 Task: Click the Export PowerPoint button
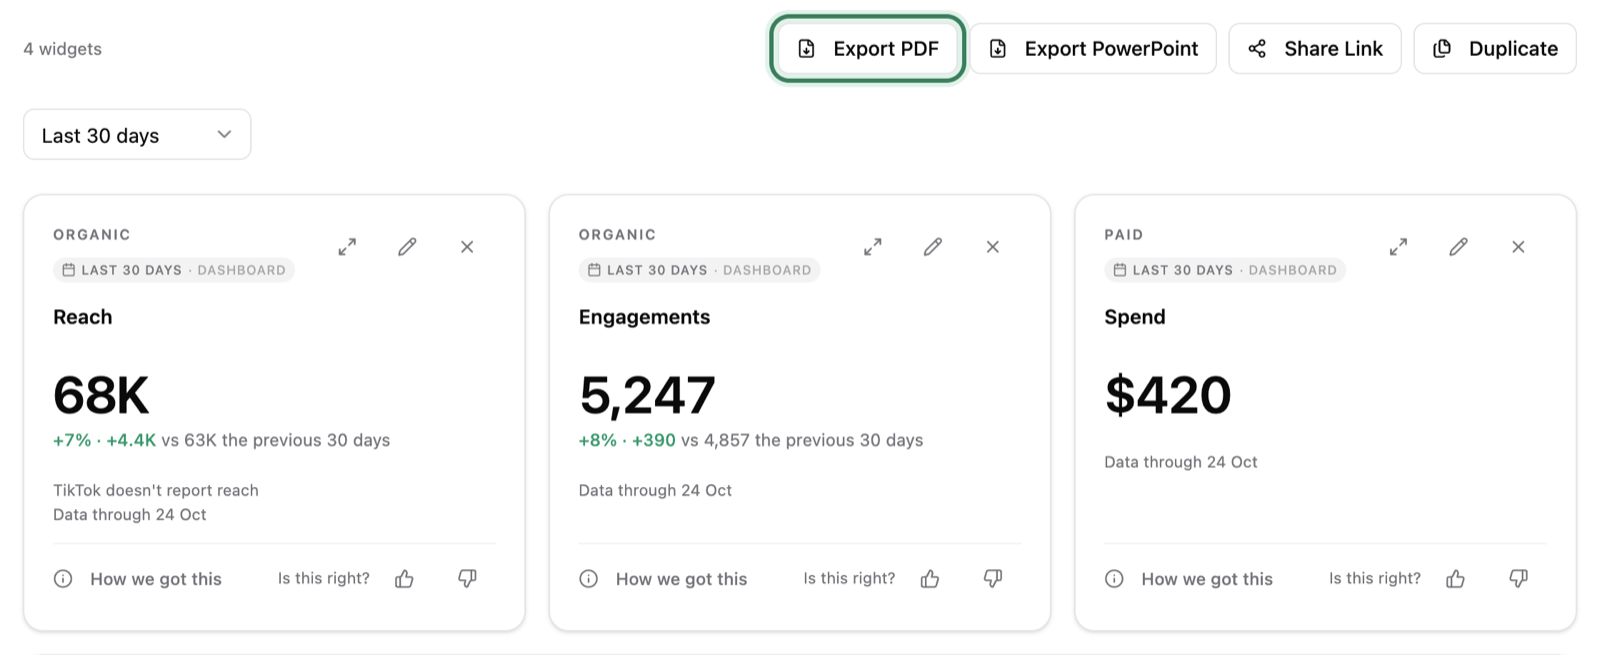[x=1093, y=48]
